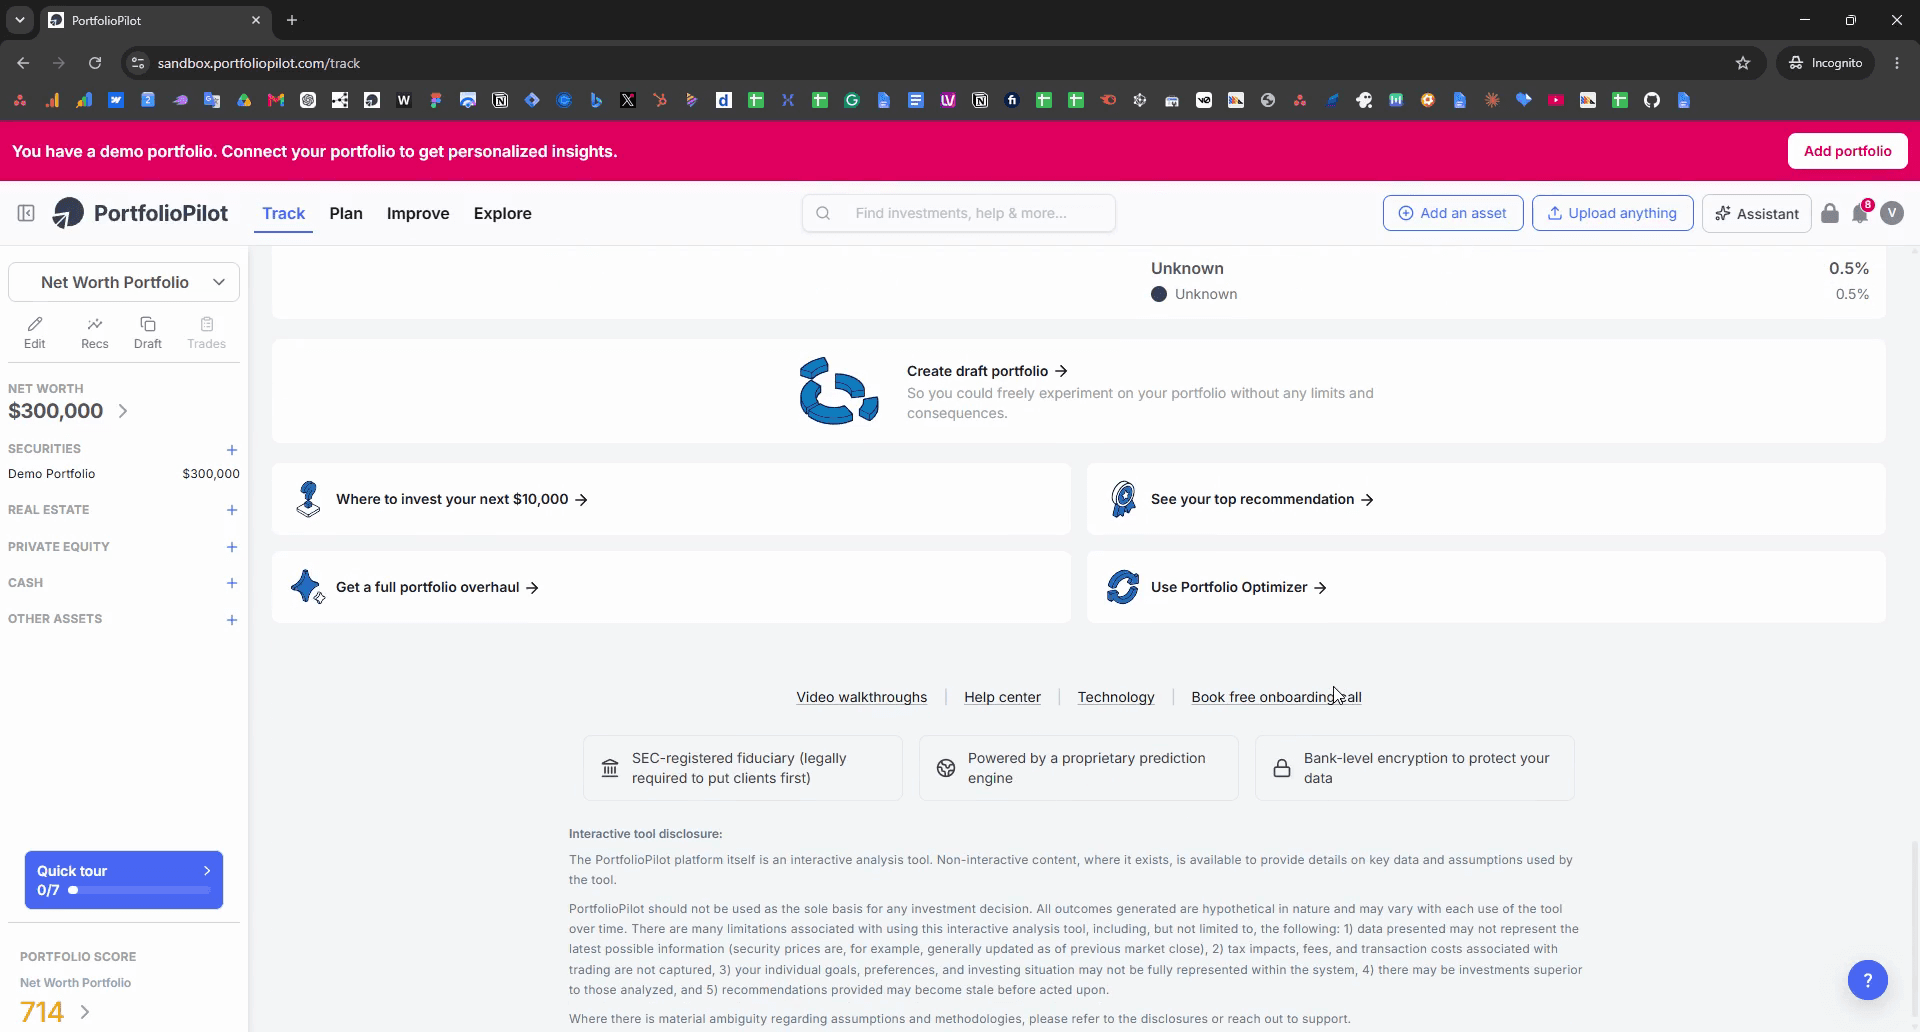Bookmark this page with star icon

tap(1743, 63)
